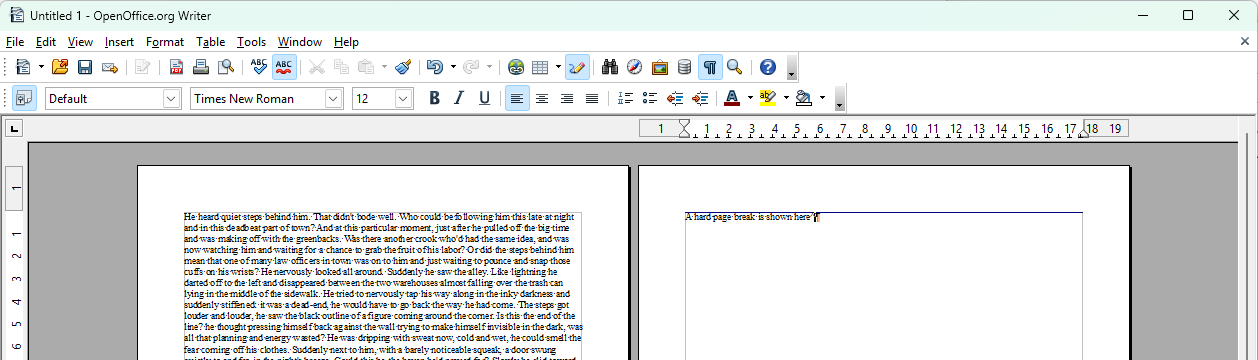Increase the paragraph indent

pos(700,98)
